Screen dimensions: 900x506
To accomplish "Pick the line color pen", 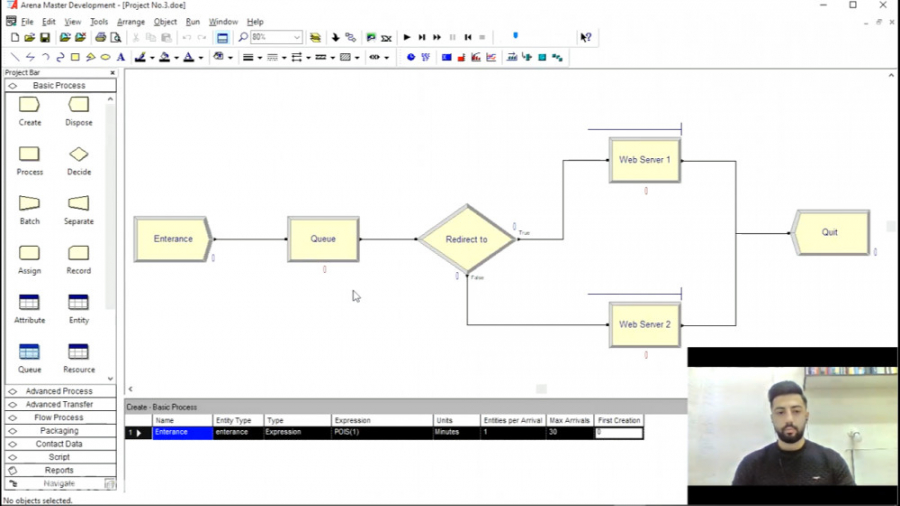I will [x=140, y=57].
